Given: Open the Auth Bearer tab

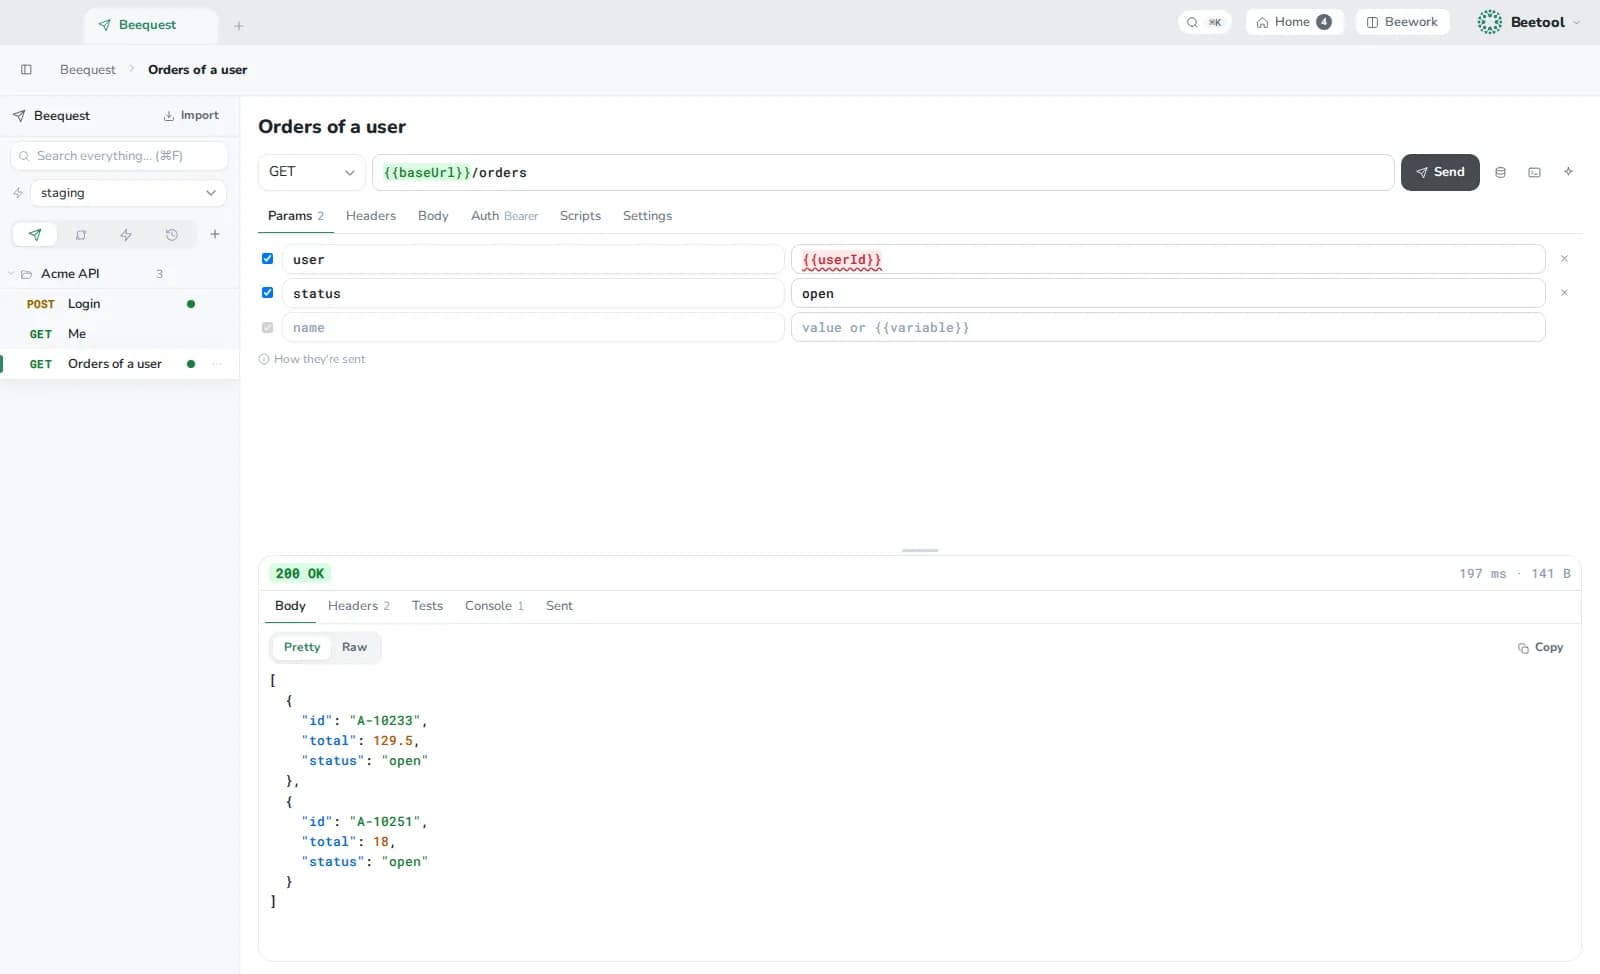Looking at the screenshot, I should click(504, 216).
